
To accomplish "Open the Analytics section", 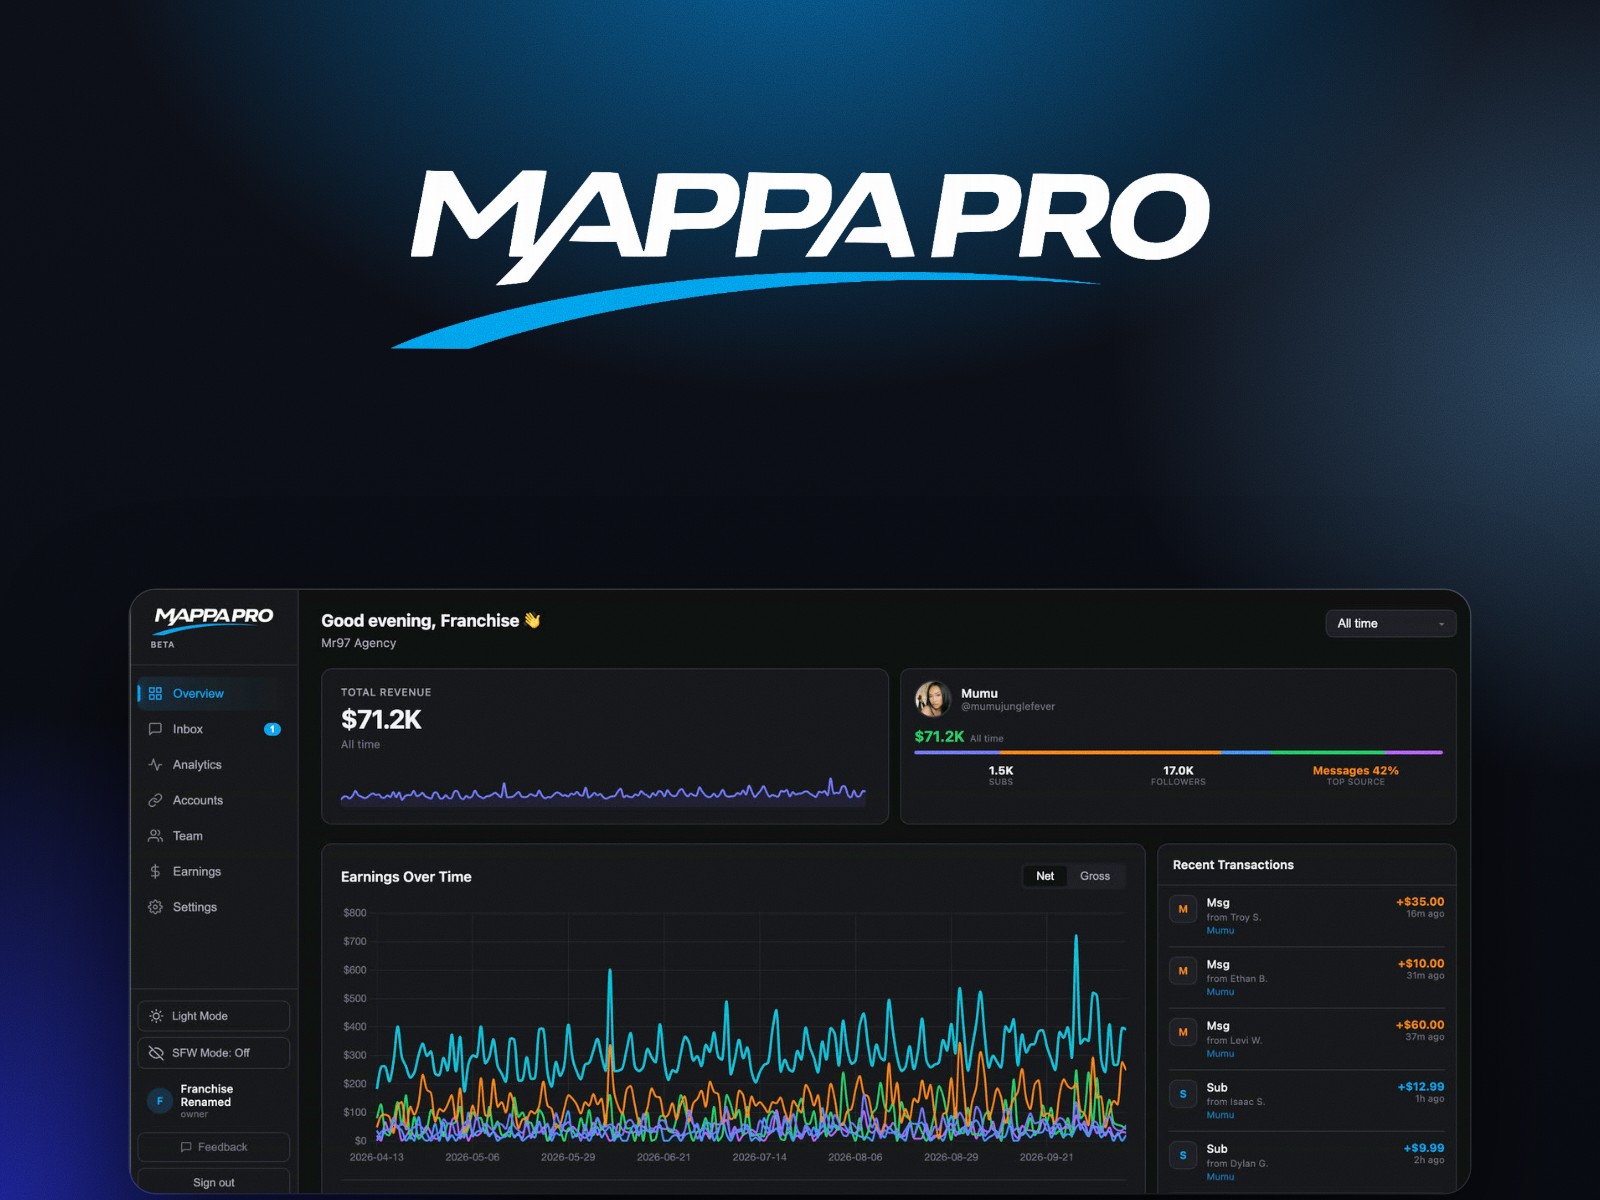I will coord(214,764).
